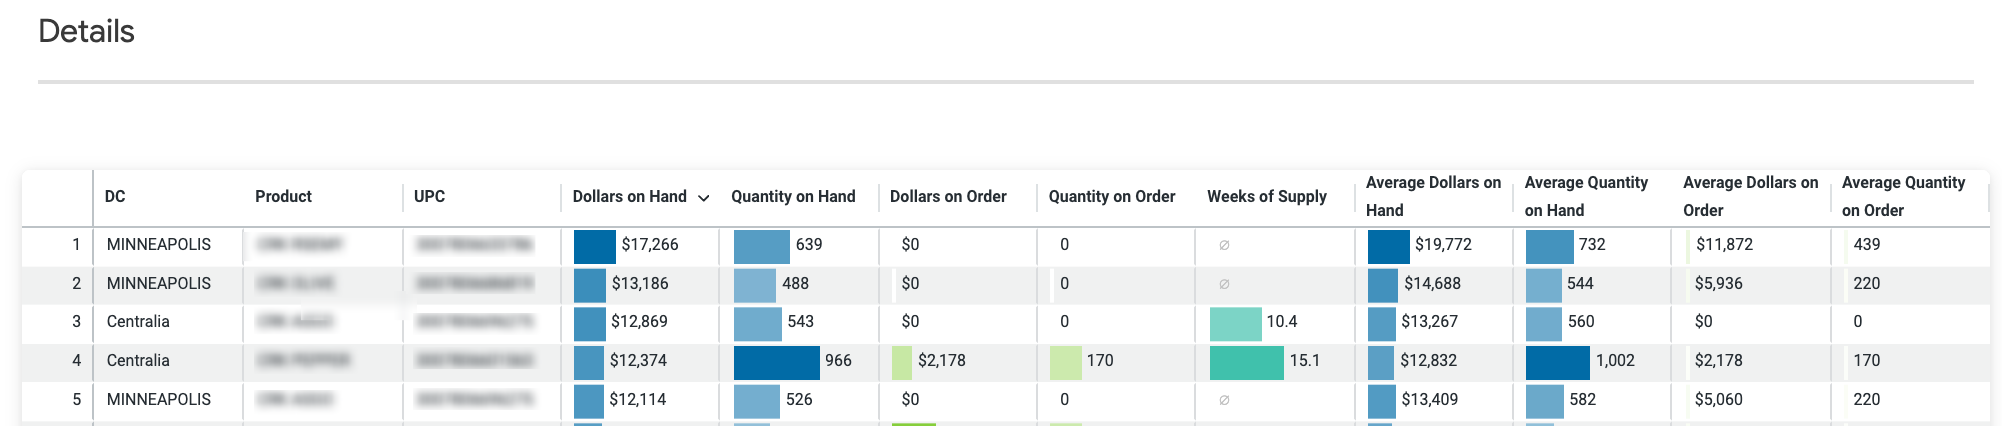Click the 543 Quantity on Hand value
The image size is (2002, 426).
click(801, 321)
